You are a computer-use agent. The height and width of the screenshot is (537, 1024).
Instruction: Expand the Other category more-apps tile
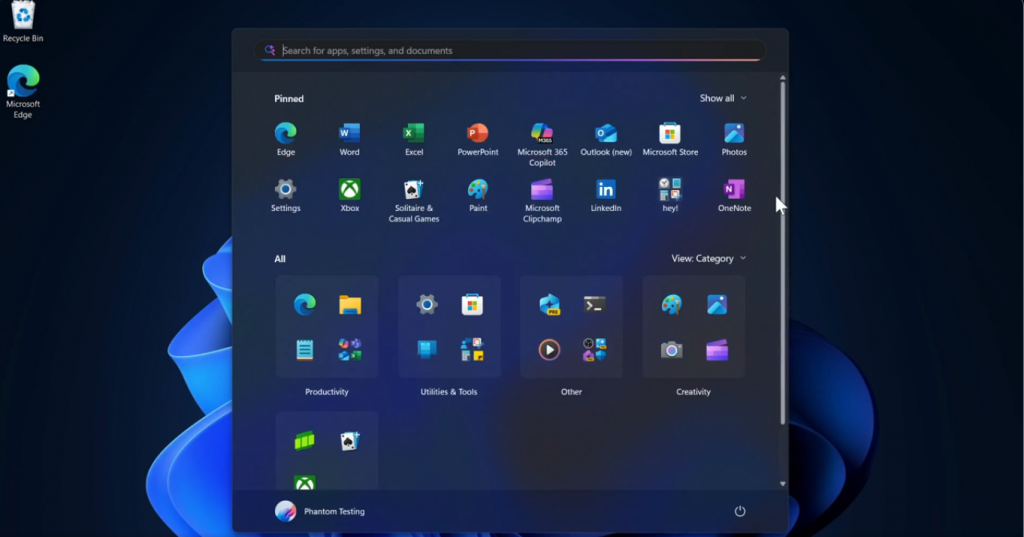pyautogui.click(x=594, y=350)
